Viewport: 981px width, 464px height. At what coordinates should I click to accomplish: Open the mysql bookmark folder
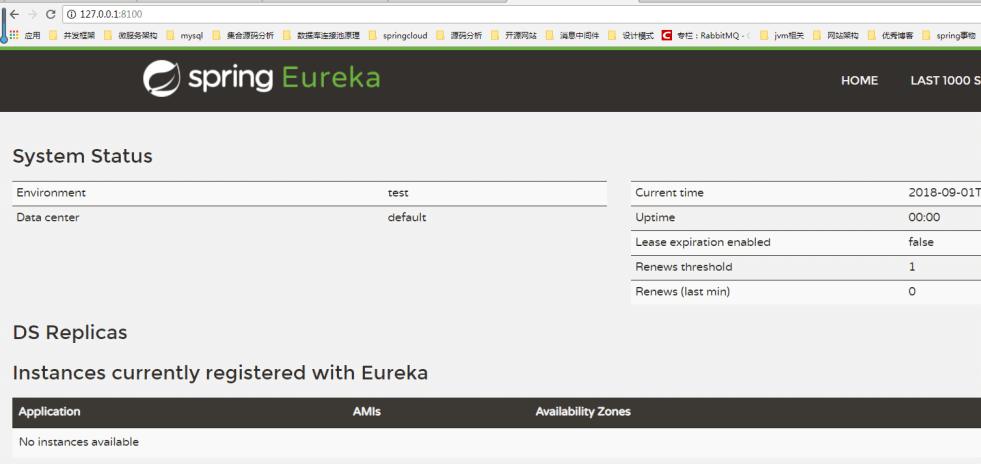point(185,36)
